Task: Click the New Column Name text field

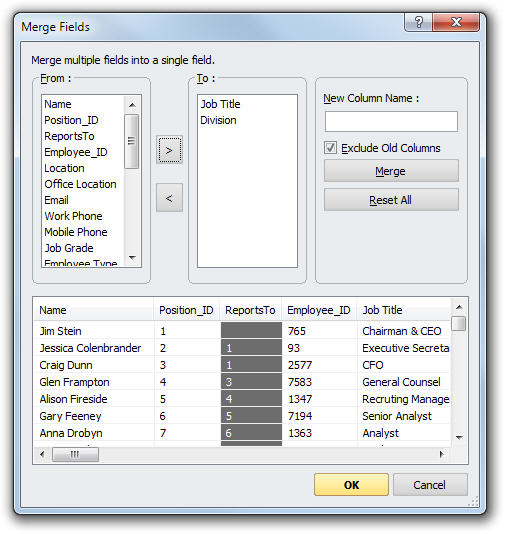Action: pos(391,122)
